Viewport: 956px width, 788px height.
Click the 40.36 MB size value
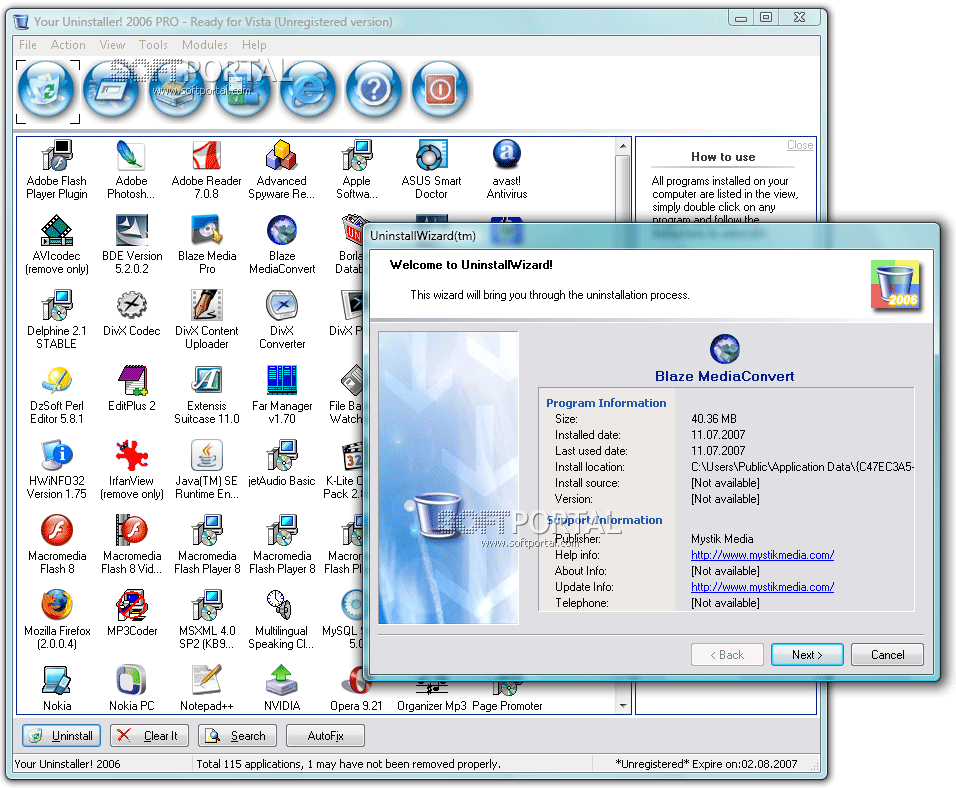[713, 419]
